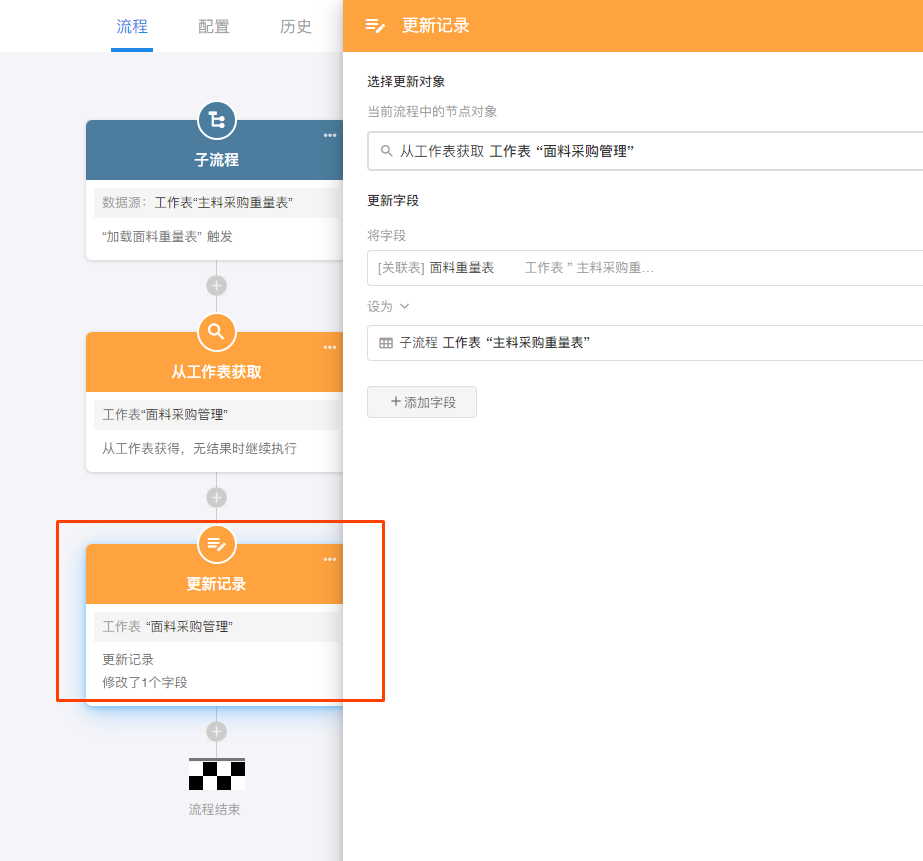
Task: Click the 将字段 label
Action: [387, 235]
